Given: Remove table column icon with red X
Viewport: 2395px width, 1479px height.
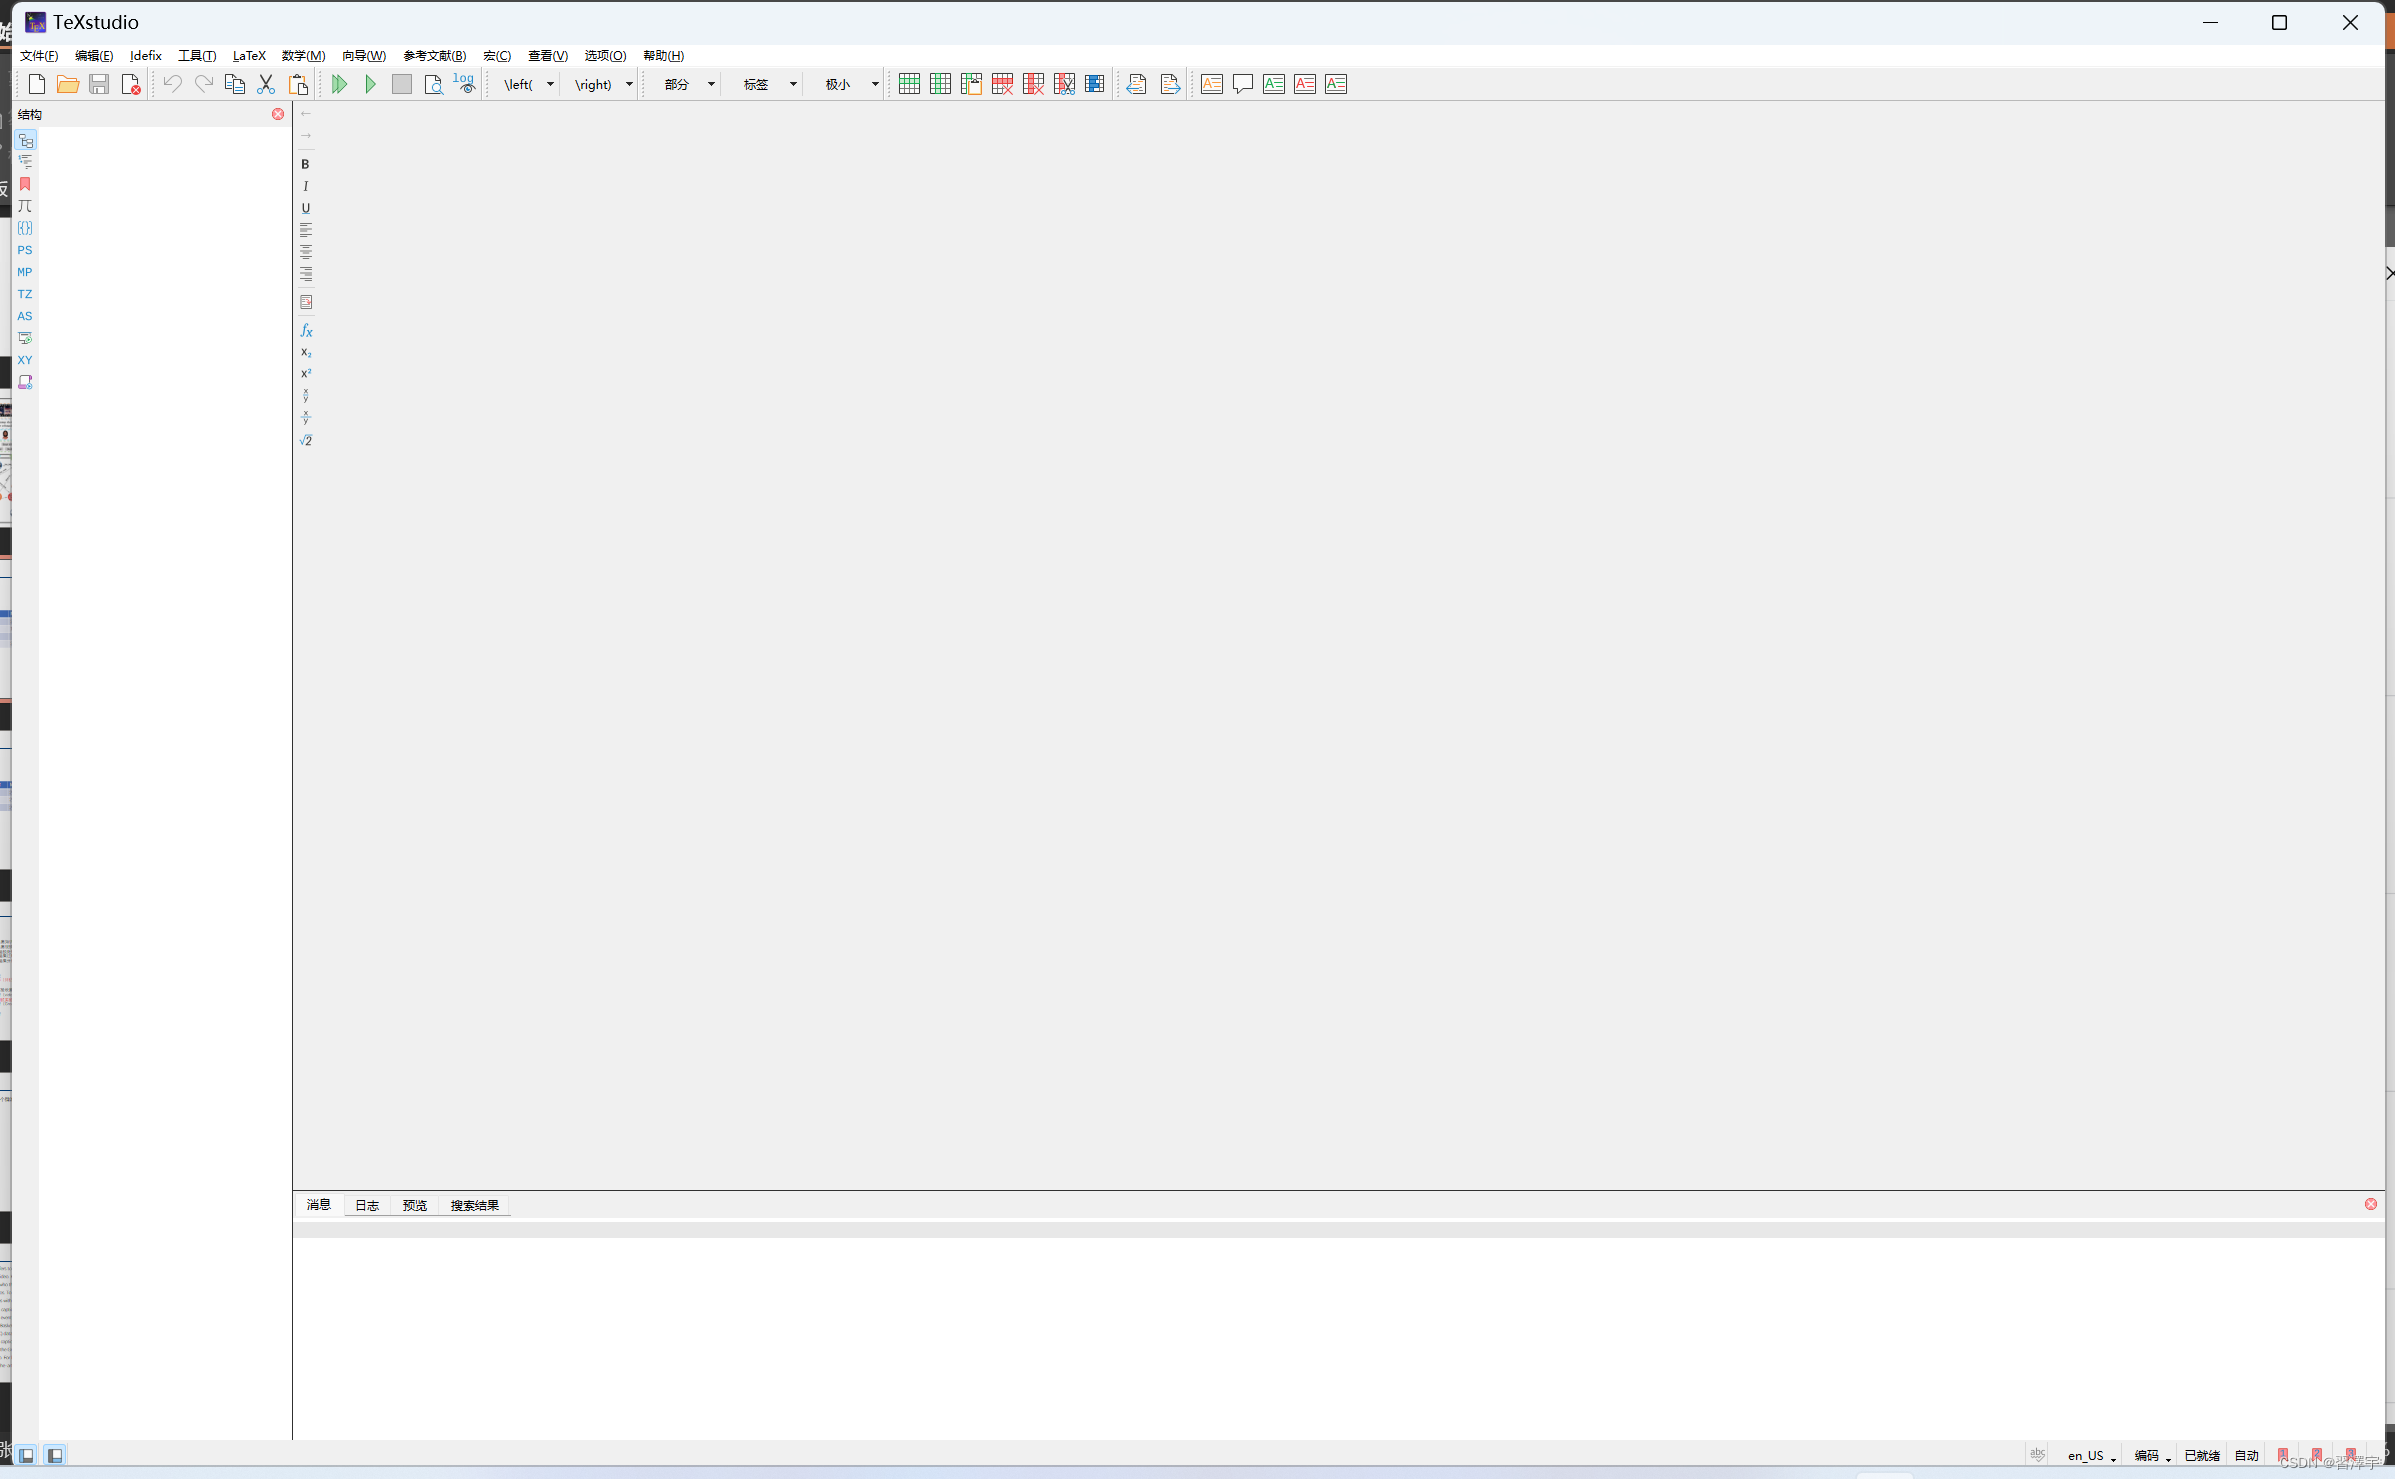Looking at the screenshot, I should (1033, 84).
